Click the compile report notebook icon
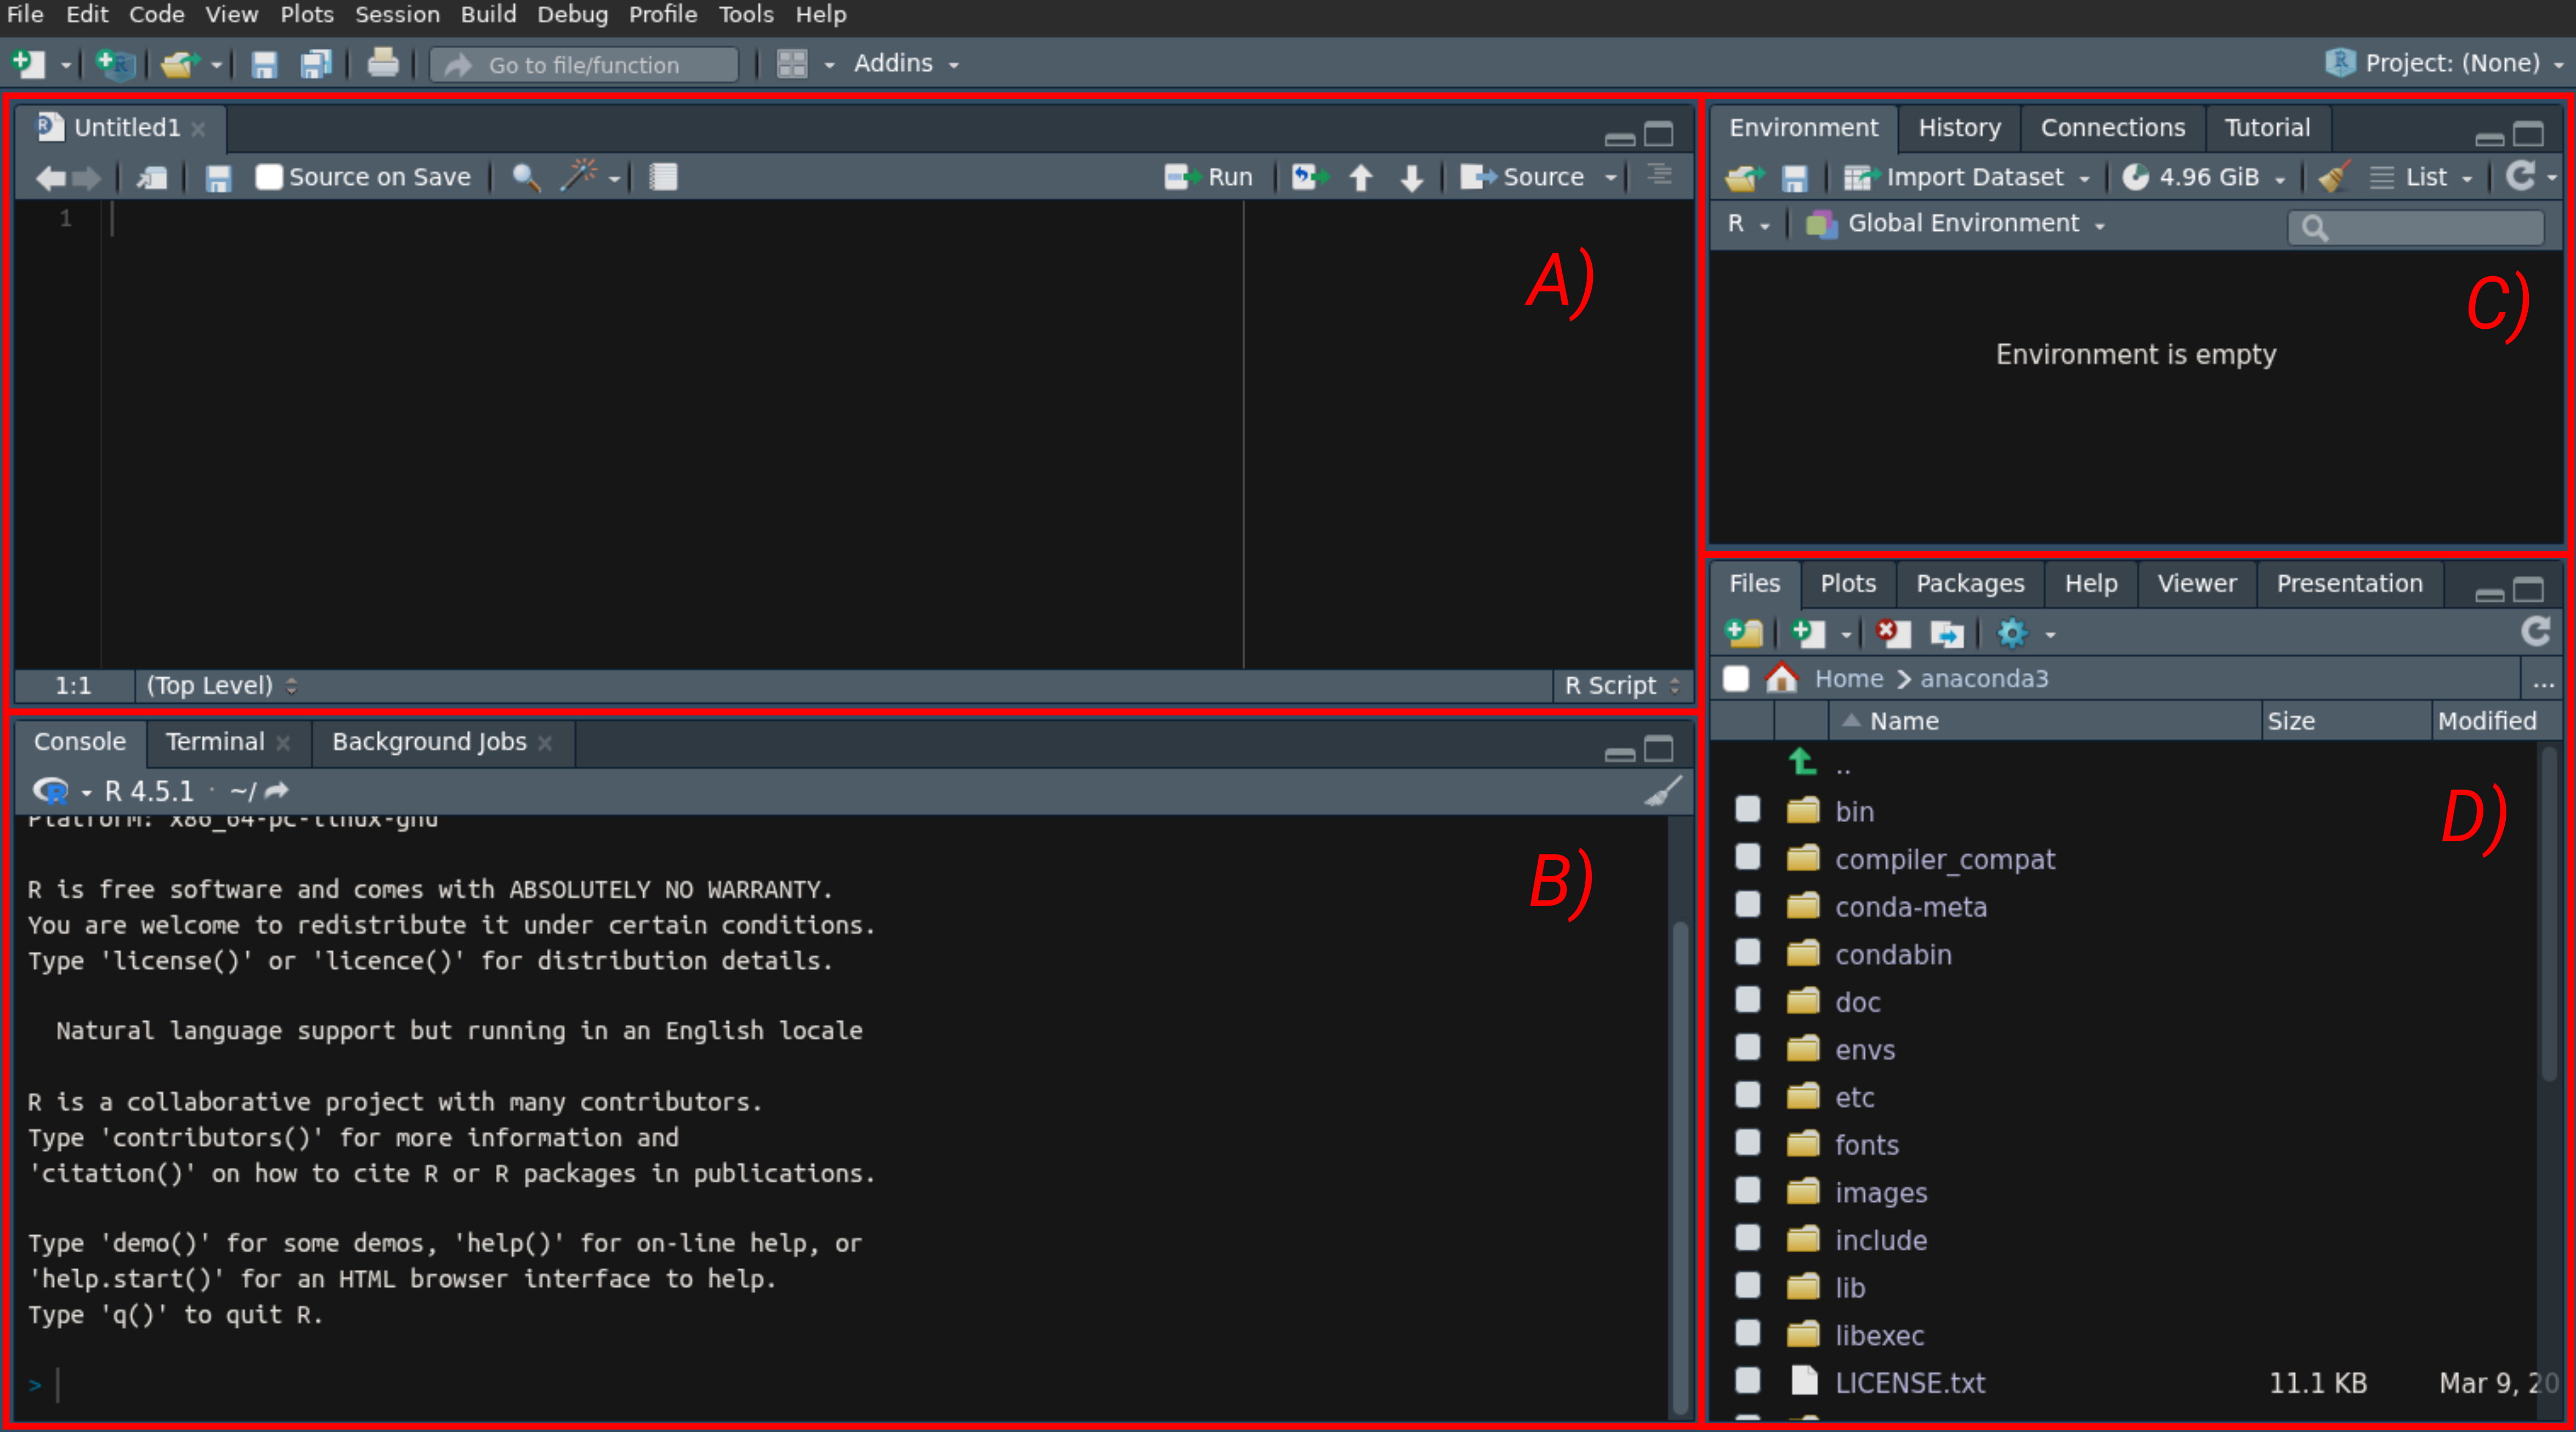The height and width of the screenshot is (1432, 2576). tap(663, 177)
